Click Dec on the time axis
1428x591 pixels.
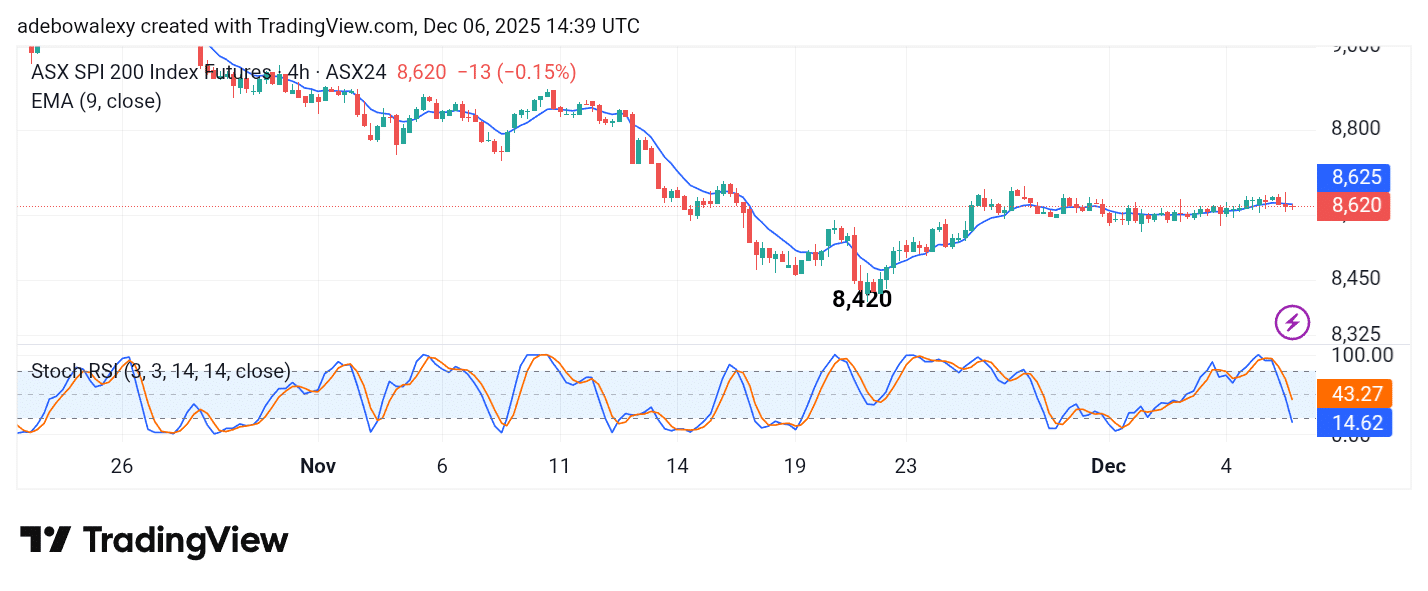(1108, 466)
